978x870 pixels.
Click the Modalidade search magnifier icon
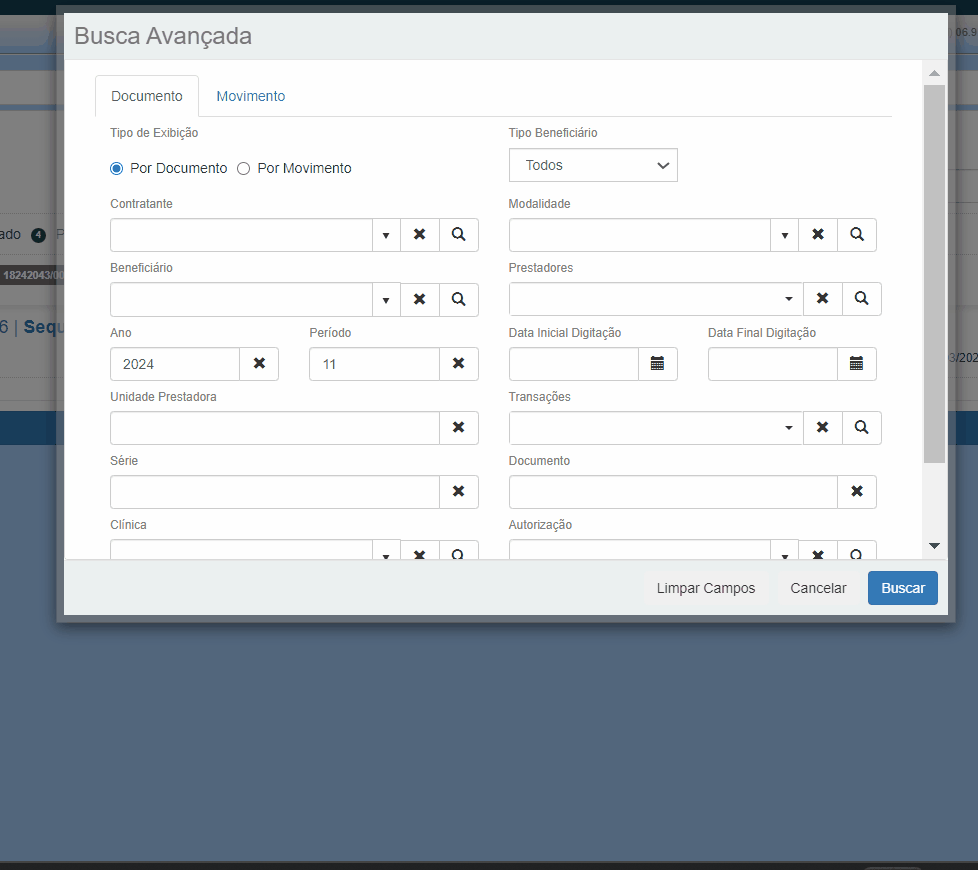[857, 235]
